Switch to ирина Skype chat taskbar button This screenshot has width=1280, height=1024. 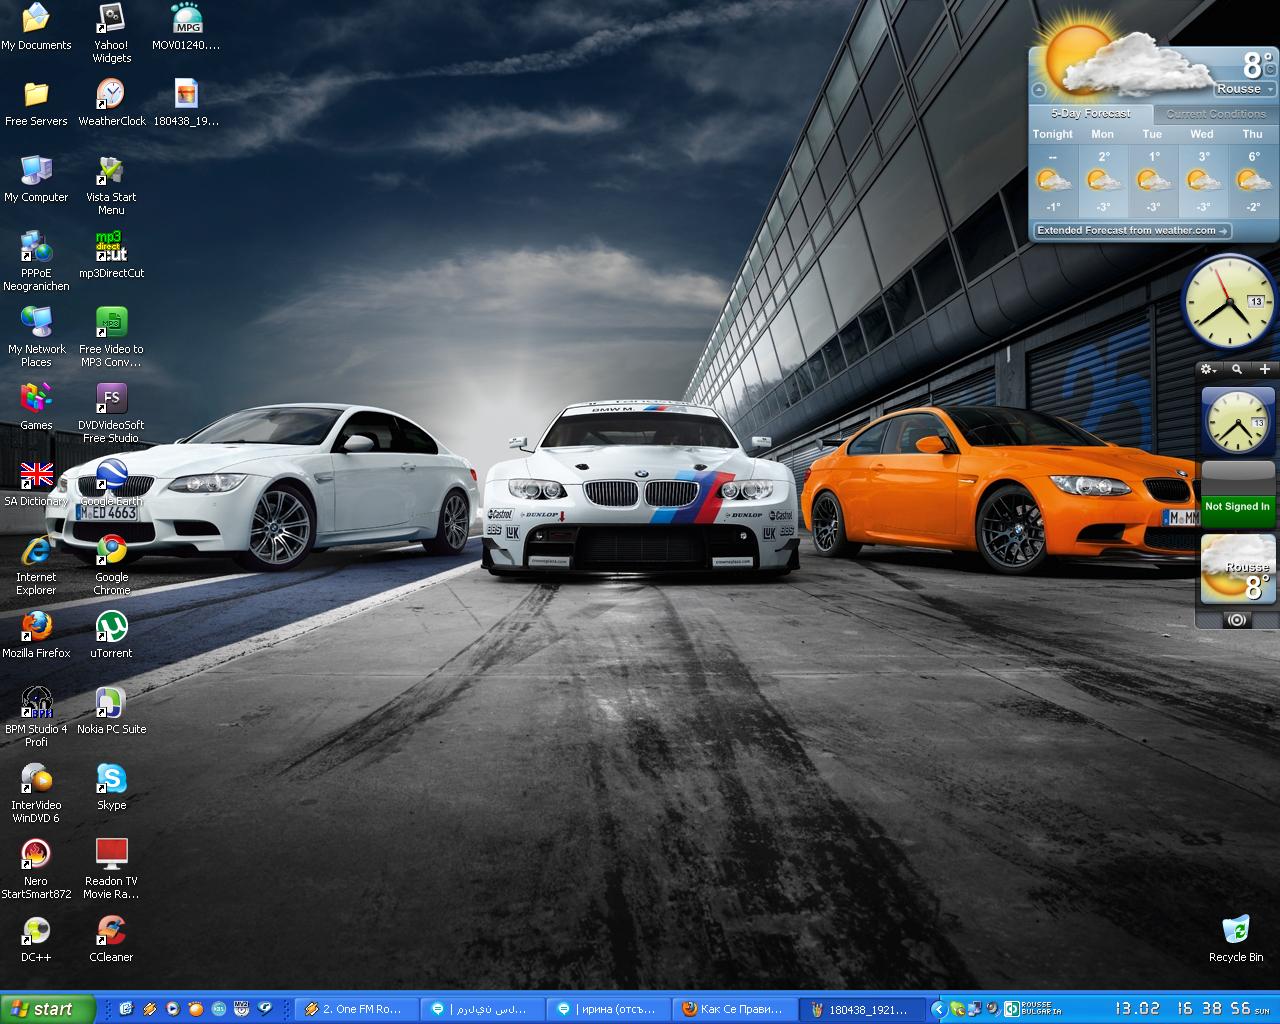[608, 1009]
